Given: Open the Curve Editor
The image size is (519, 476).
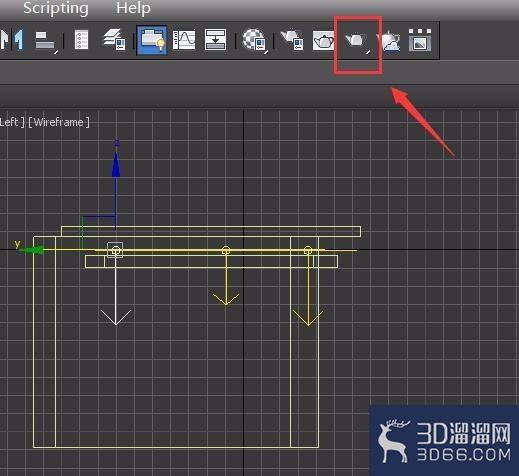Looking at the screenshot, I should pyautogui.click(x=184, y=40).
